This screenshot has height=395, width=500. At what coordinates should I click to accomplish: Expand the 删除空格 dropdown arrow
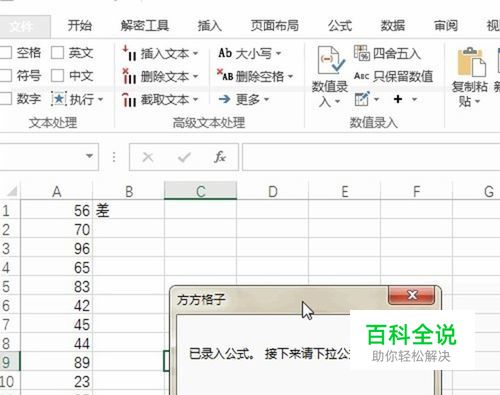coord(290,77)
